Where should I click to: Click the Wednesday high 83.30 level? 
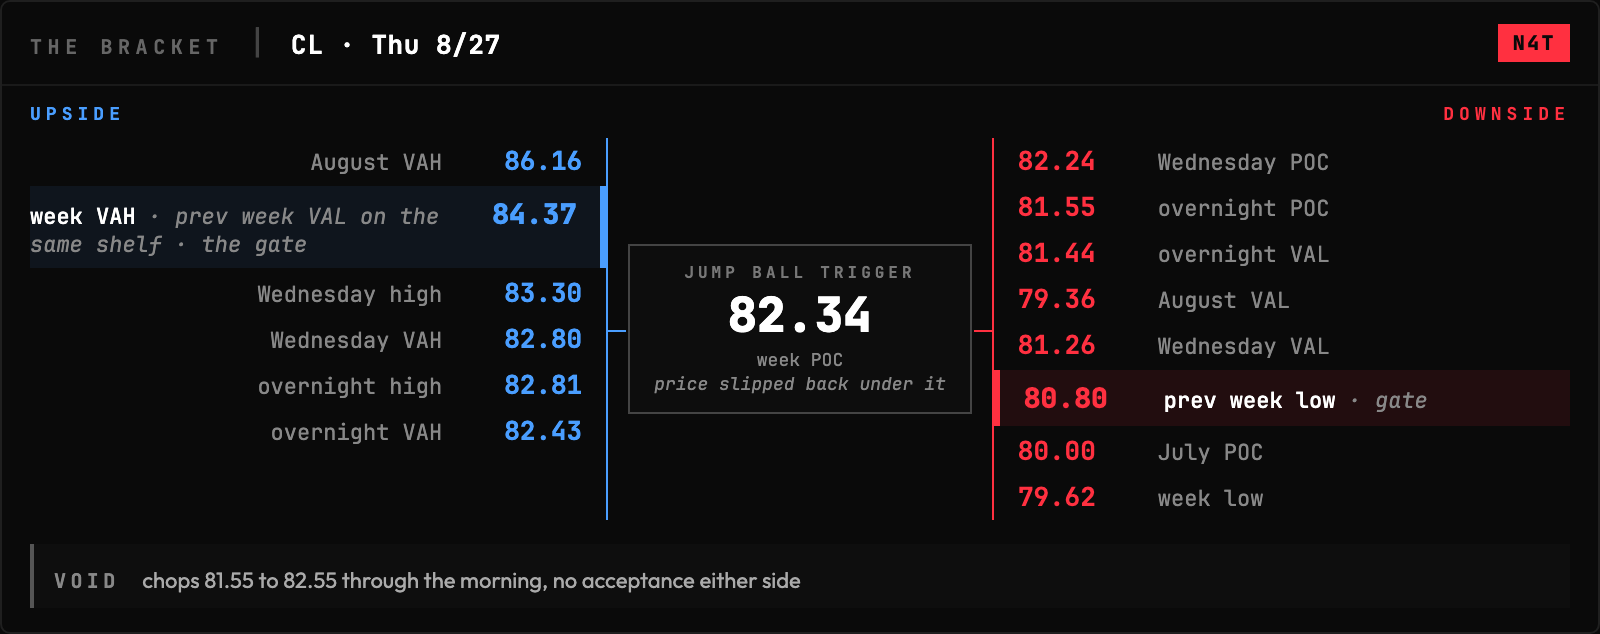tap(318, 294)
